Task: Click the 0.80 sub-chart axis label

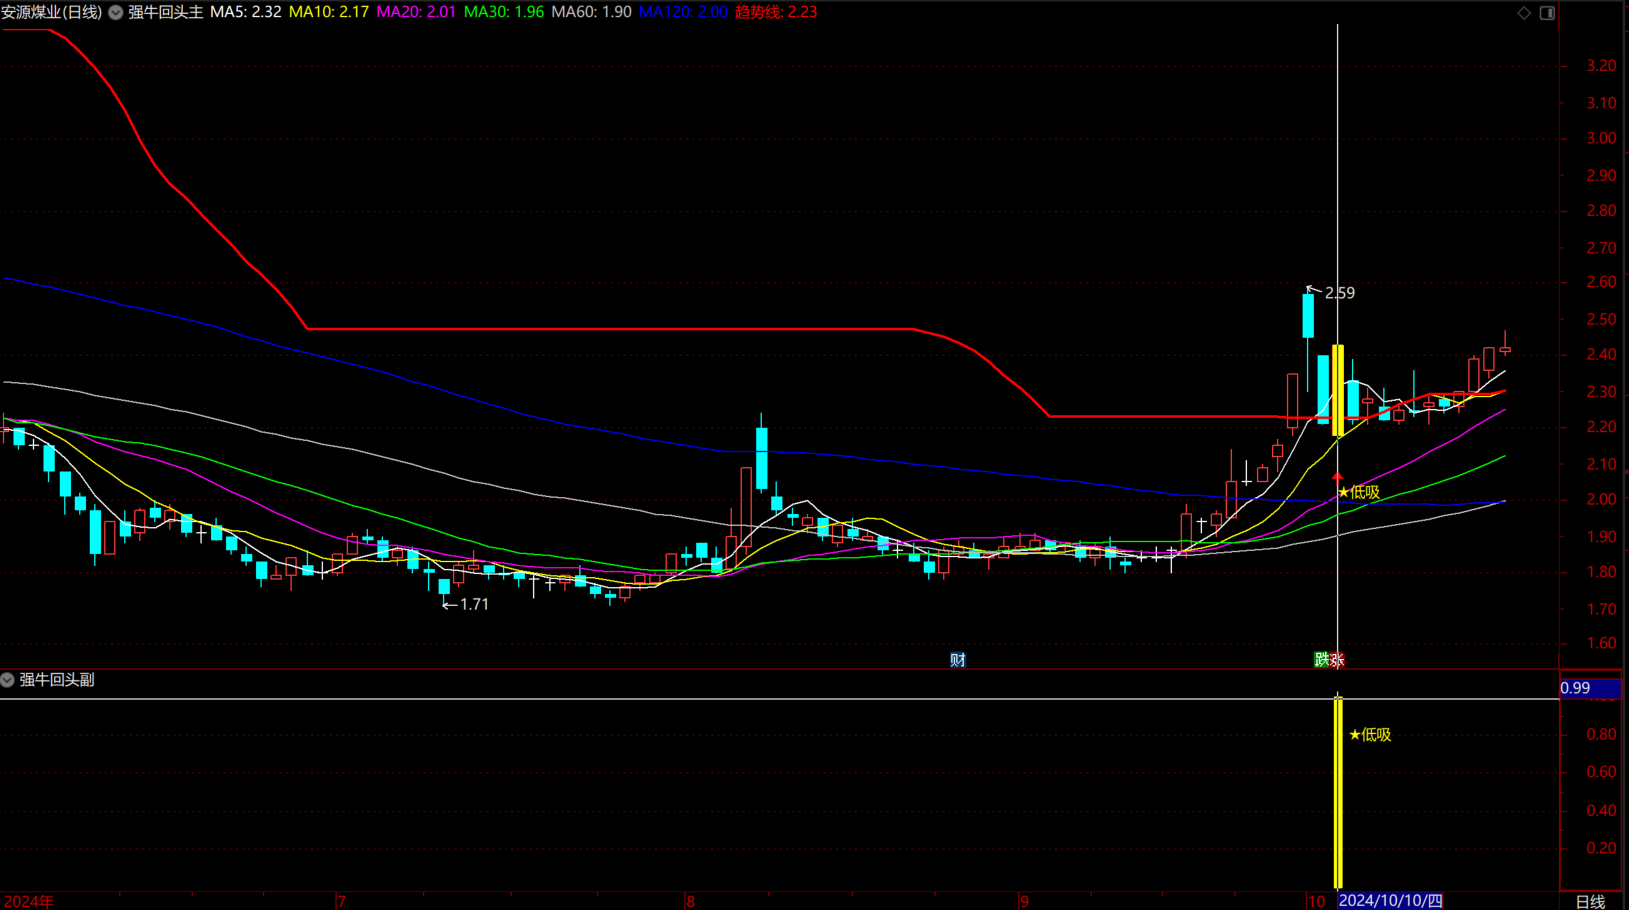Action: pos(1601,735)
